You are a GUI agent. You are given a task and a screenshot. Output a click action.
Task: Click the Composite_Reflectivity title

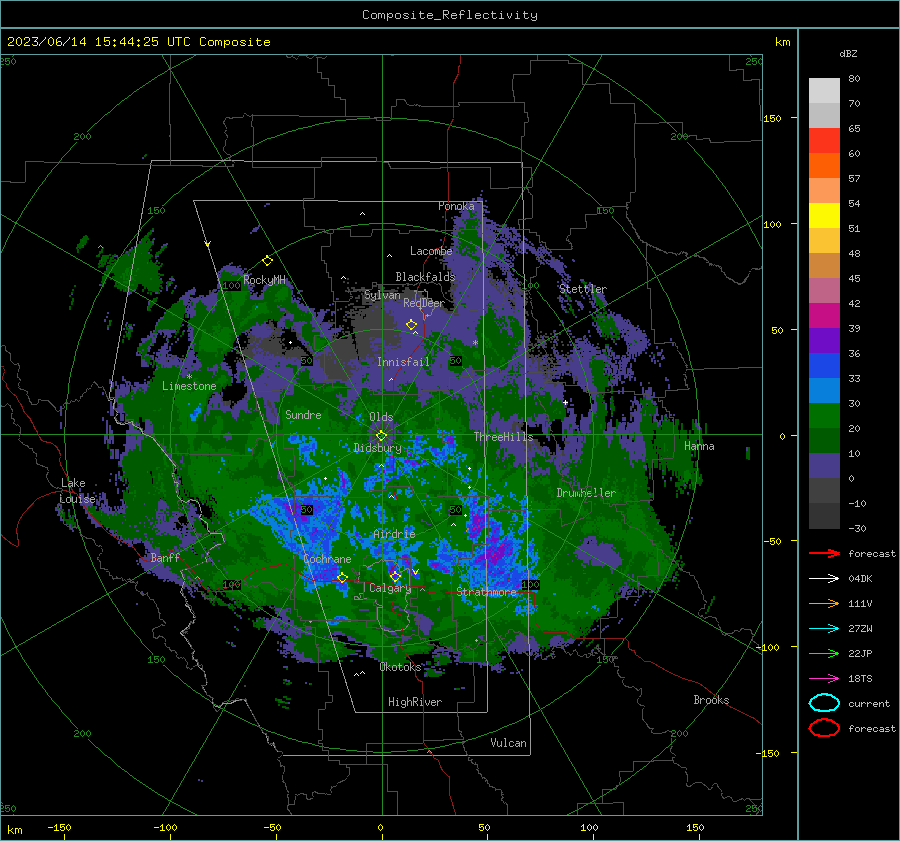pyautogui.click(x=449, y=15)
